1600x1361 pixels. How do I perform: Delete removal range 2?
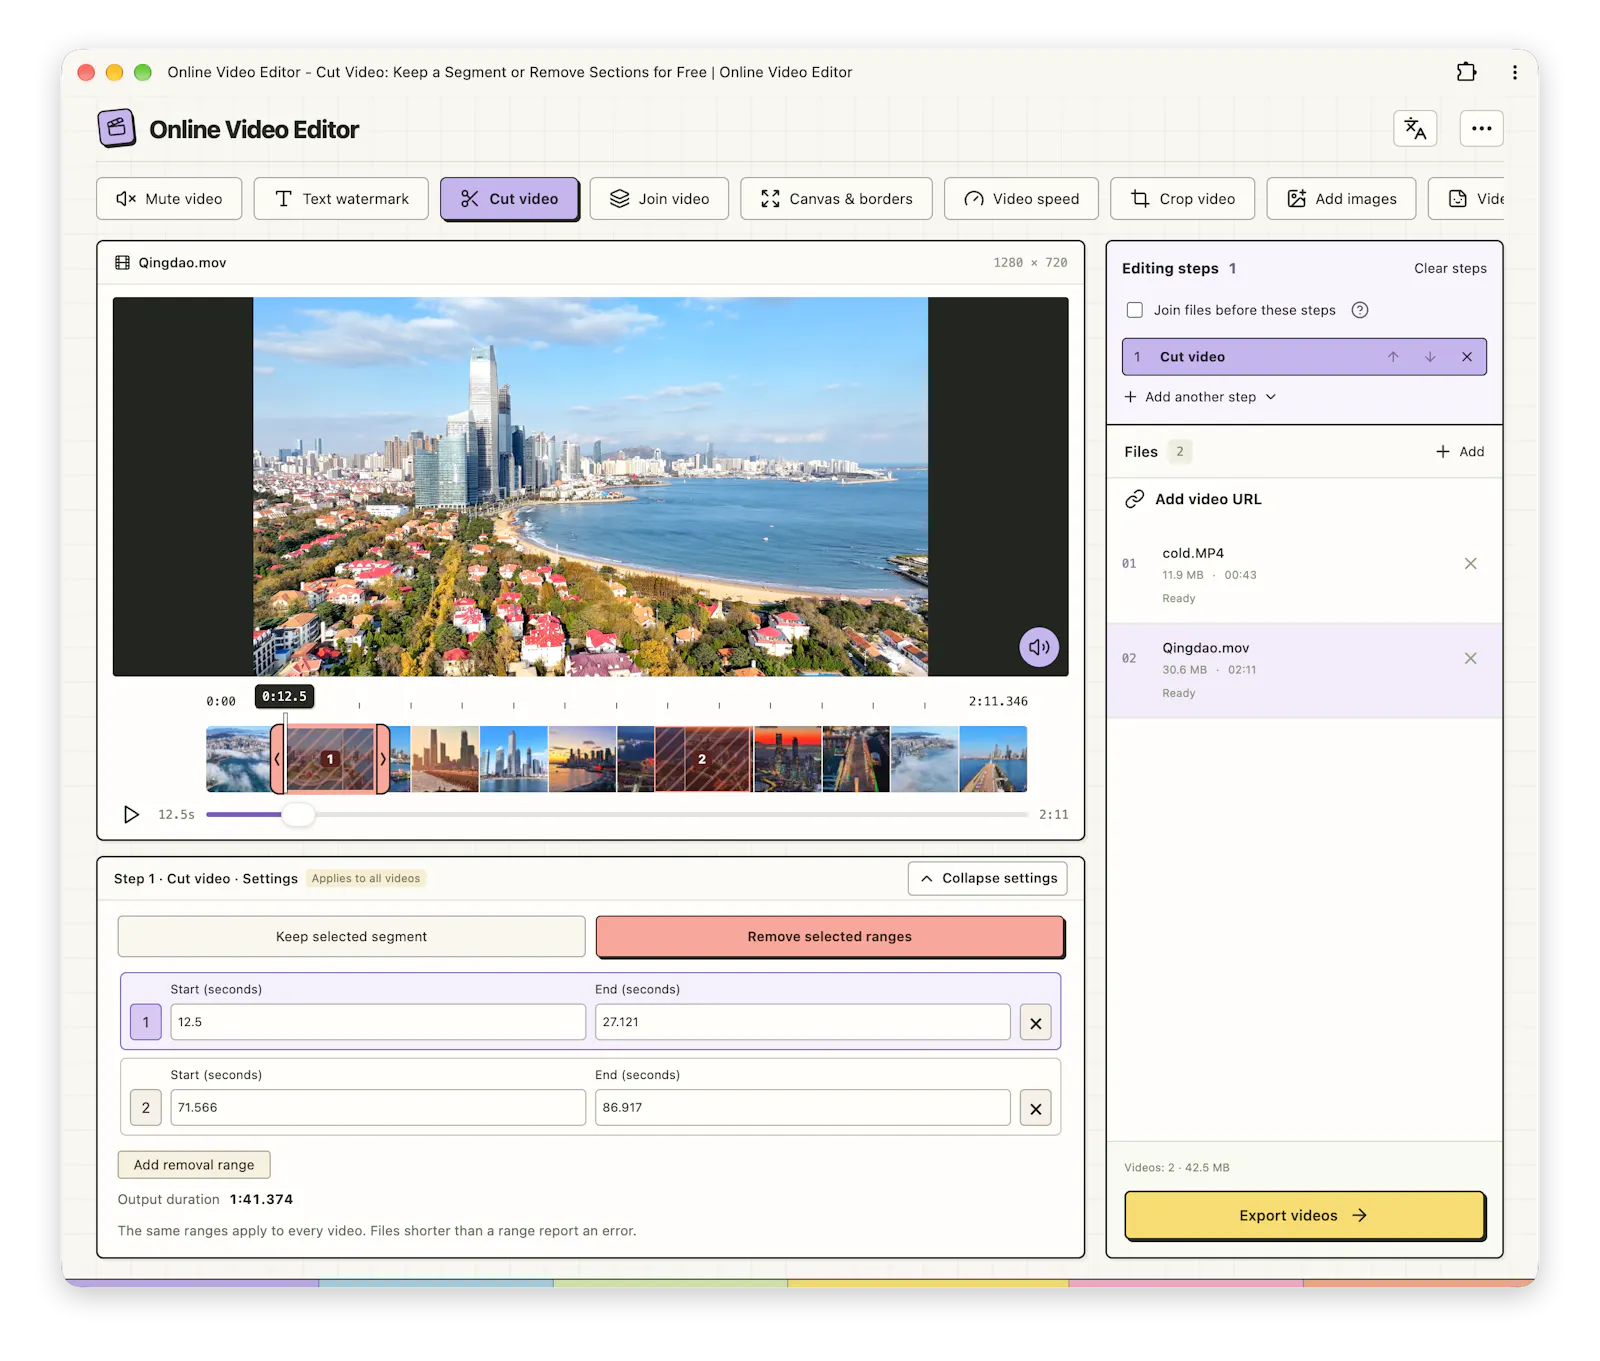(1035, 1108)
